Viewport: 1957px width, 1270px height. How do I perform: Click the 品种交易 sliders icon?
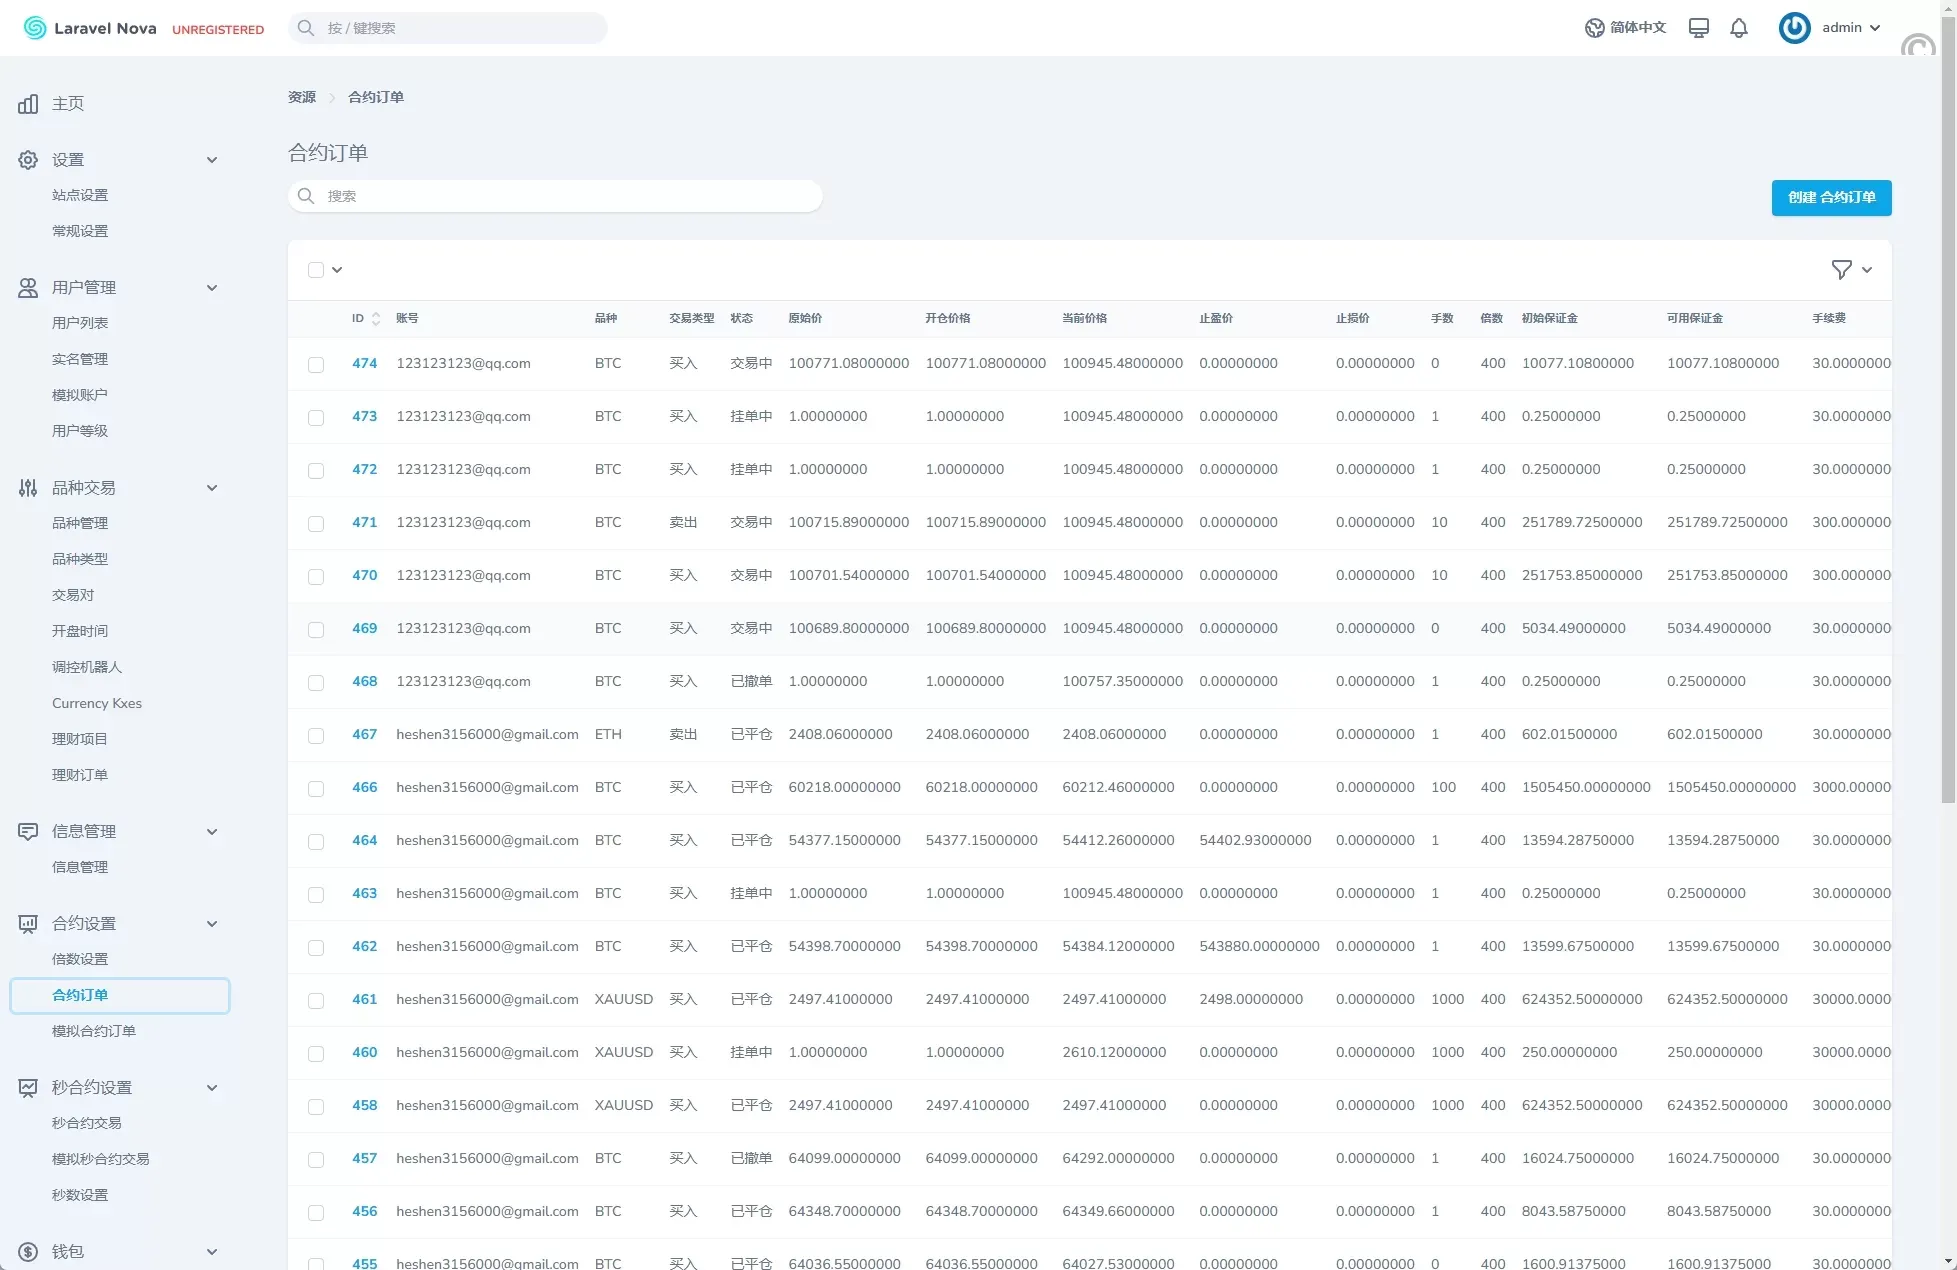(x=28, y=488)
